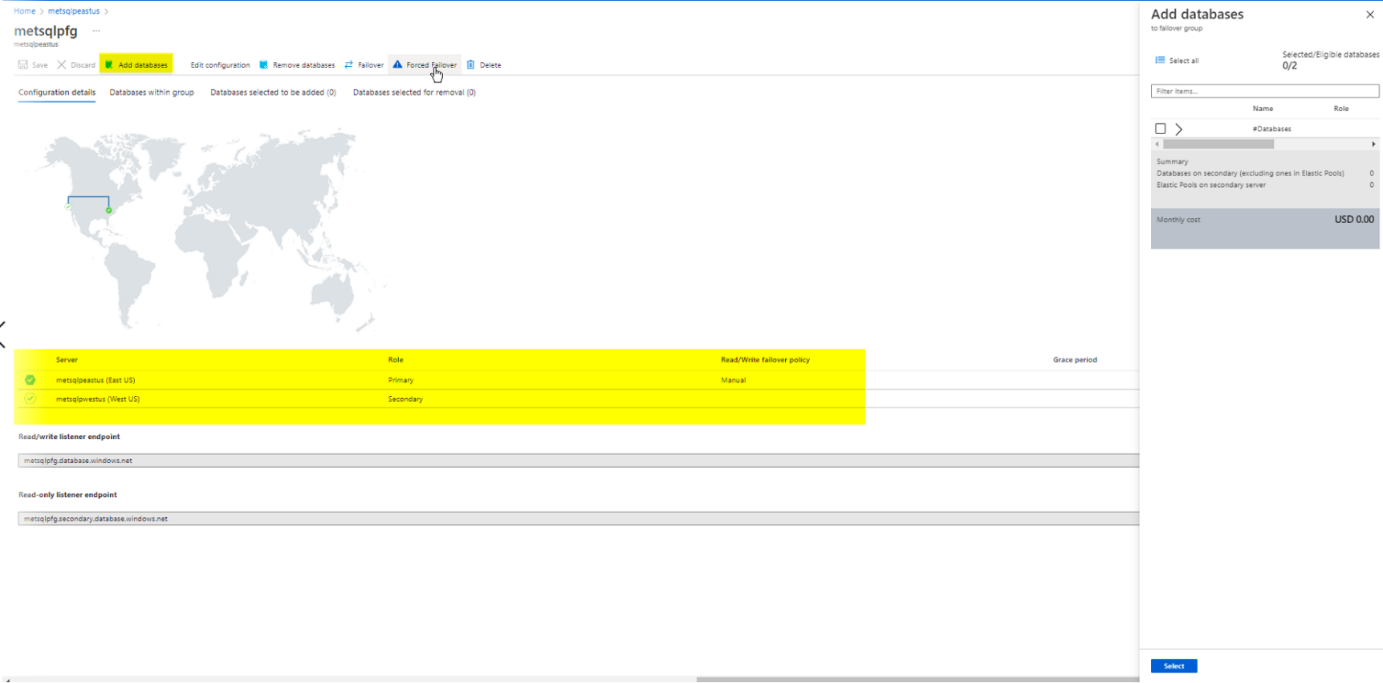Click the Secondary role cell
Image resolution: width=1383 pixels, height=683 pixels.
point(405,399)
